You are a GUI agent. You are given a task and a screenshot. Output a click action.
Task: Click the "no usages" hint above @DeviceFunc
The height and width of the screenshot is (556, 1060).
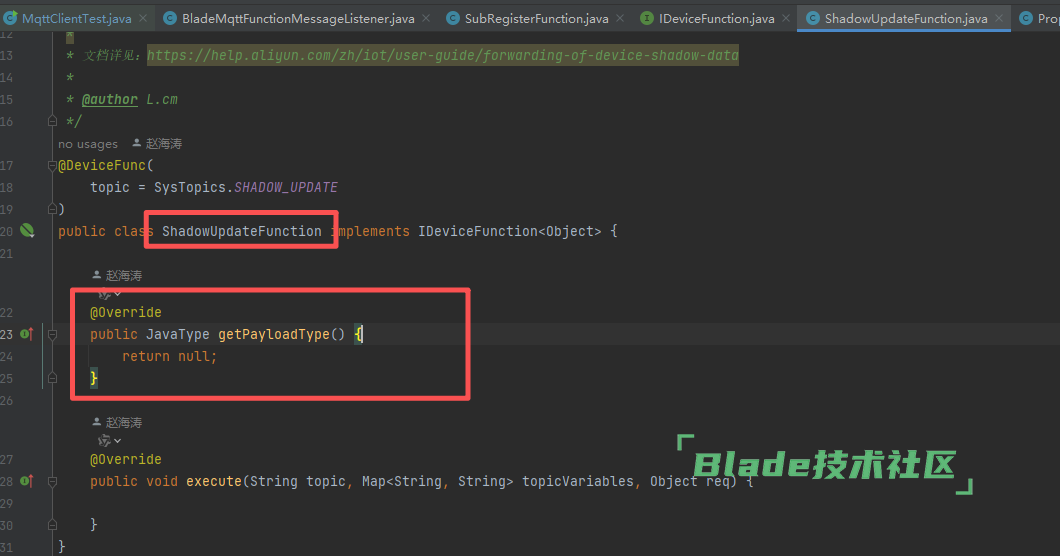click(x=88, y=144)
